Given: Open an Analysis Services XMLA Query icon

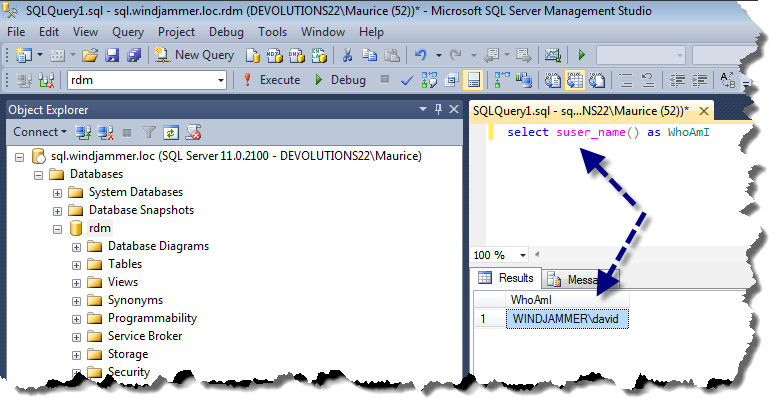Looking at the screenshot, I should click(319, 55).
